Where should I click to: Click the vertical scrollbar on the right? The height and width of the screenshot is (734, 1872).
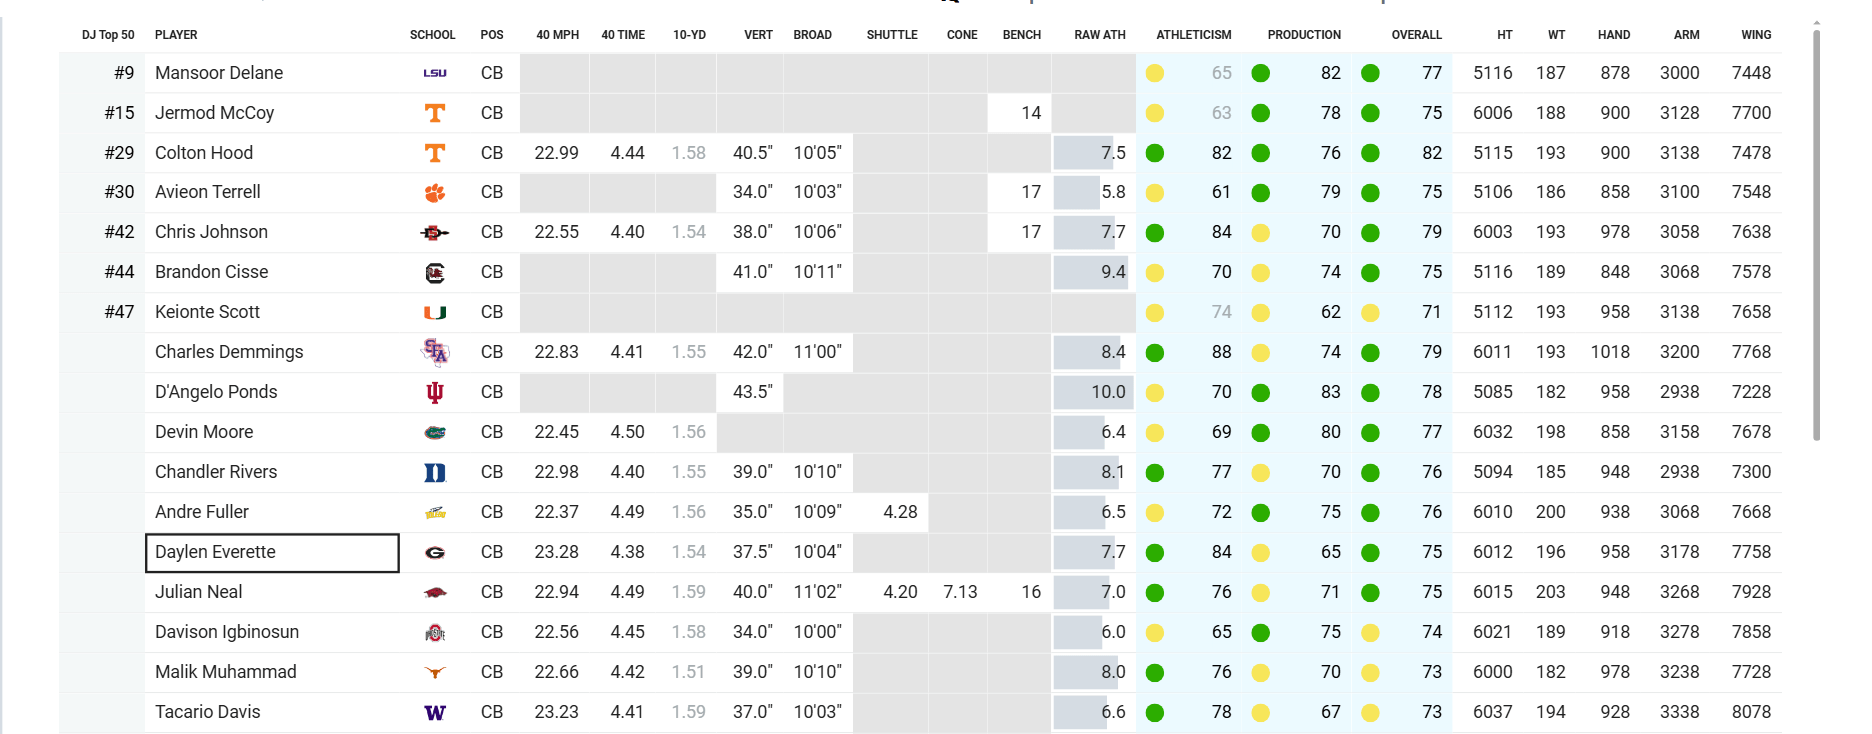[x=1816, y=235]
